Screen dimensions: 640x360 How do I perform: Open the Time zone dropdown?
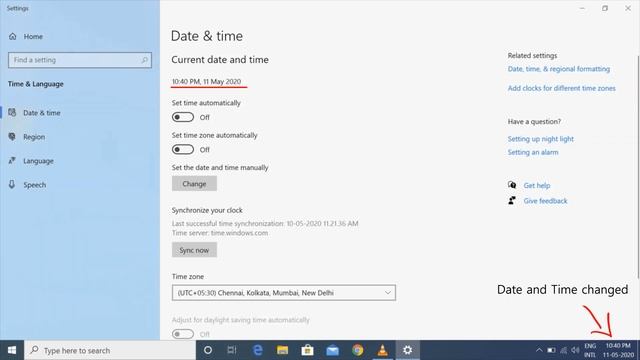(284, 293)
